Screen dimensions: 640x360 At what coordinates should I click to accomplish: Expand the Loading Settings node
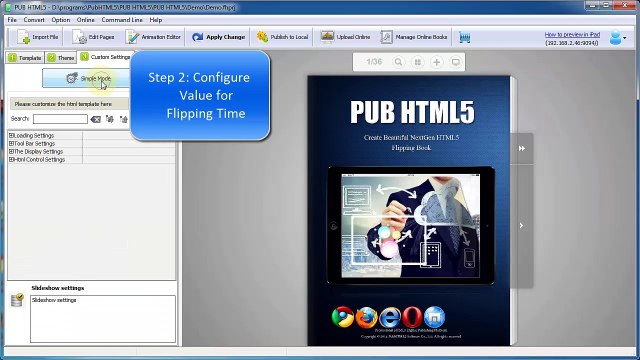(x=11, y=136)
